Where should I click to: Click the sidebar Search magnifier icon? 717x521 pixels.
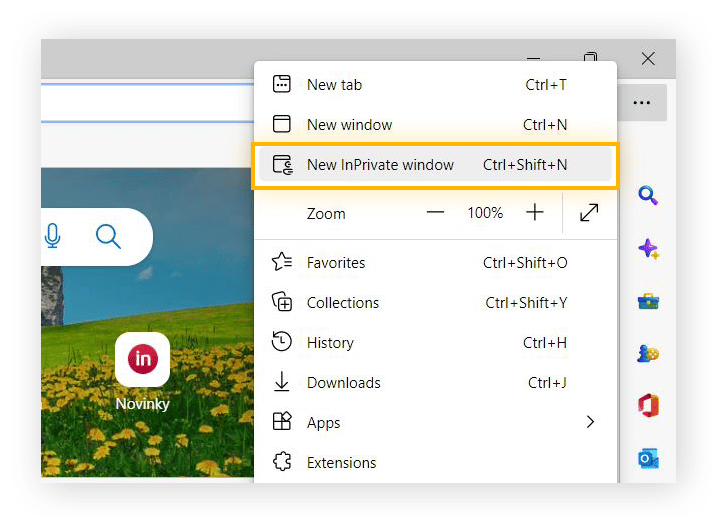648,196
